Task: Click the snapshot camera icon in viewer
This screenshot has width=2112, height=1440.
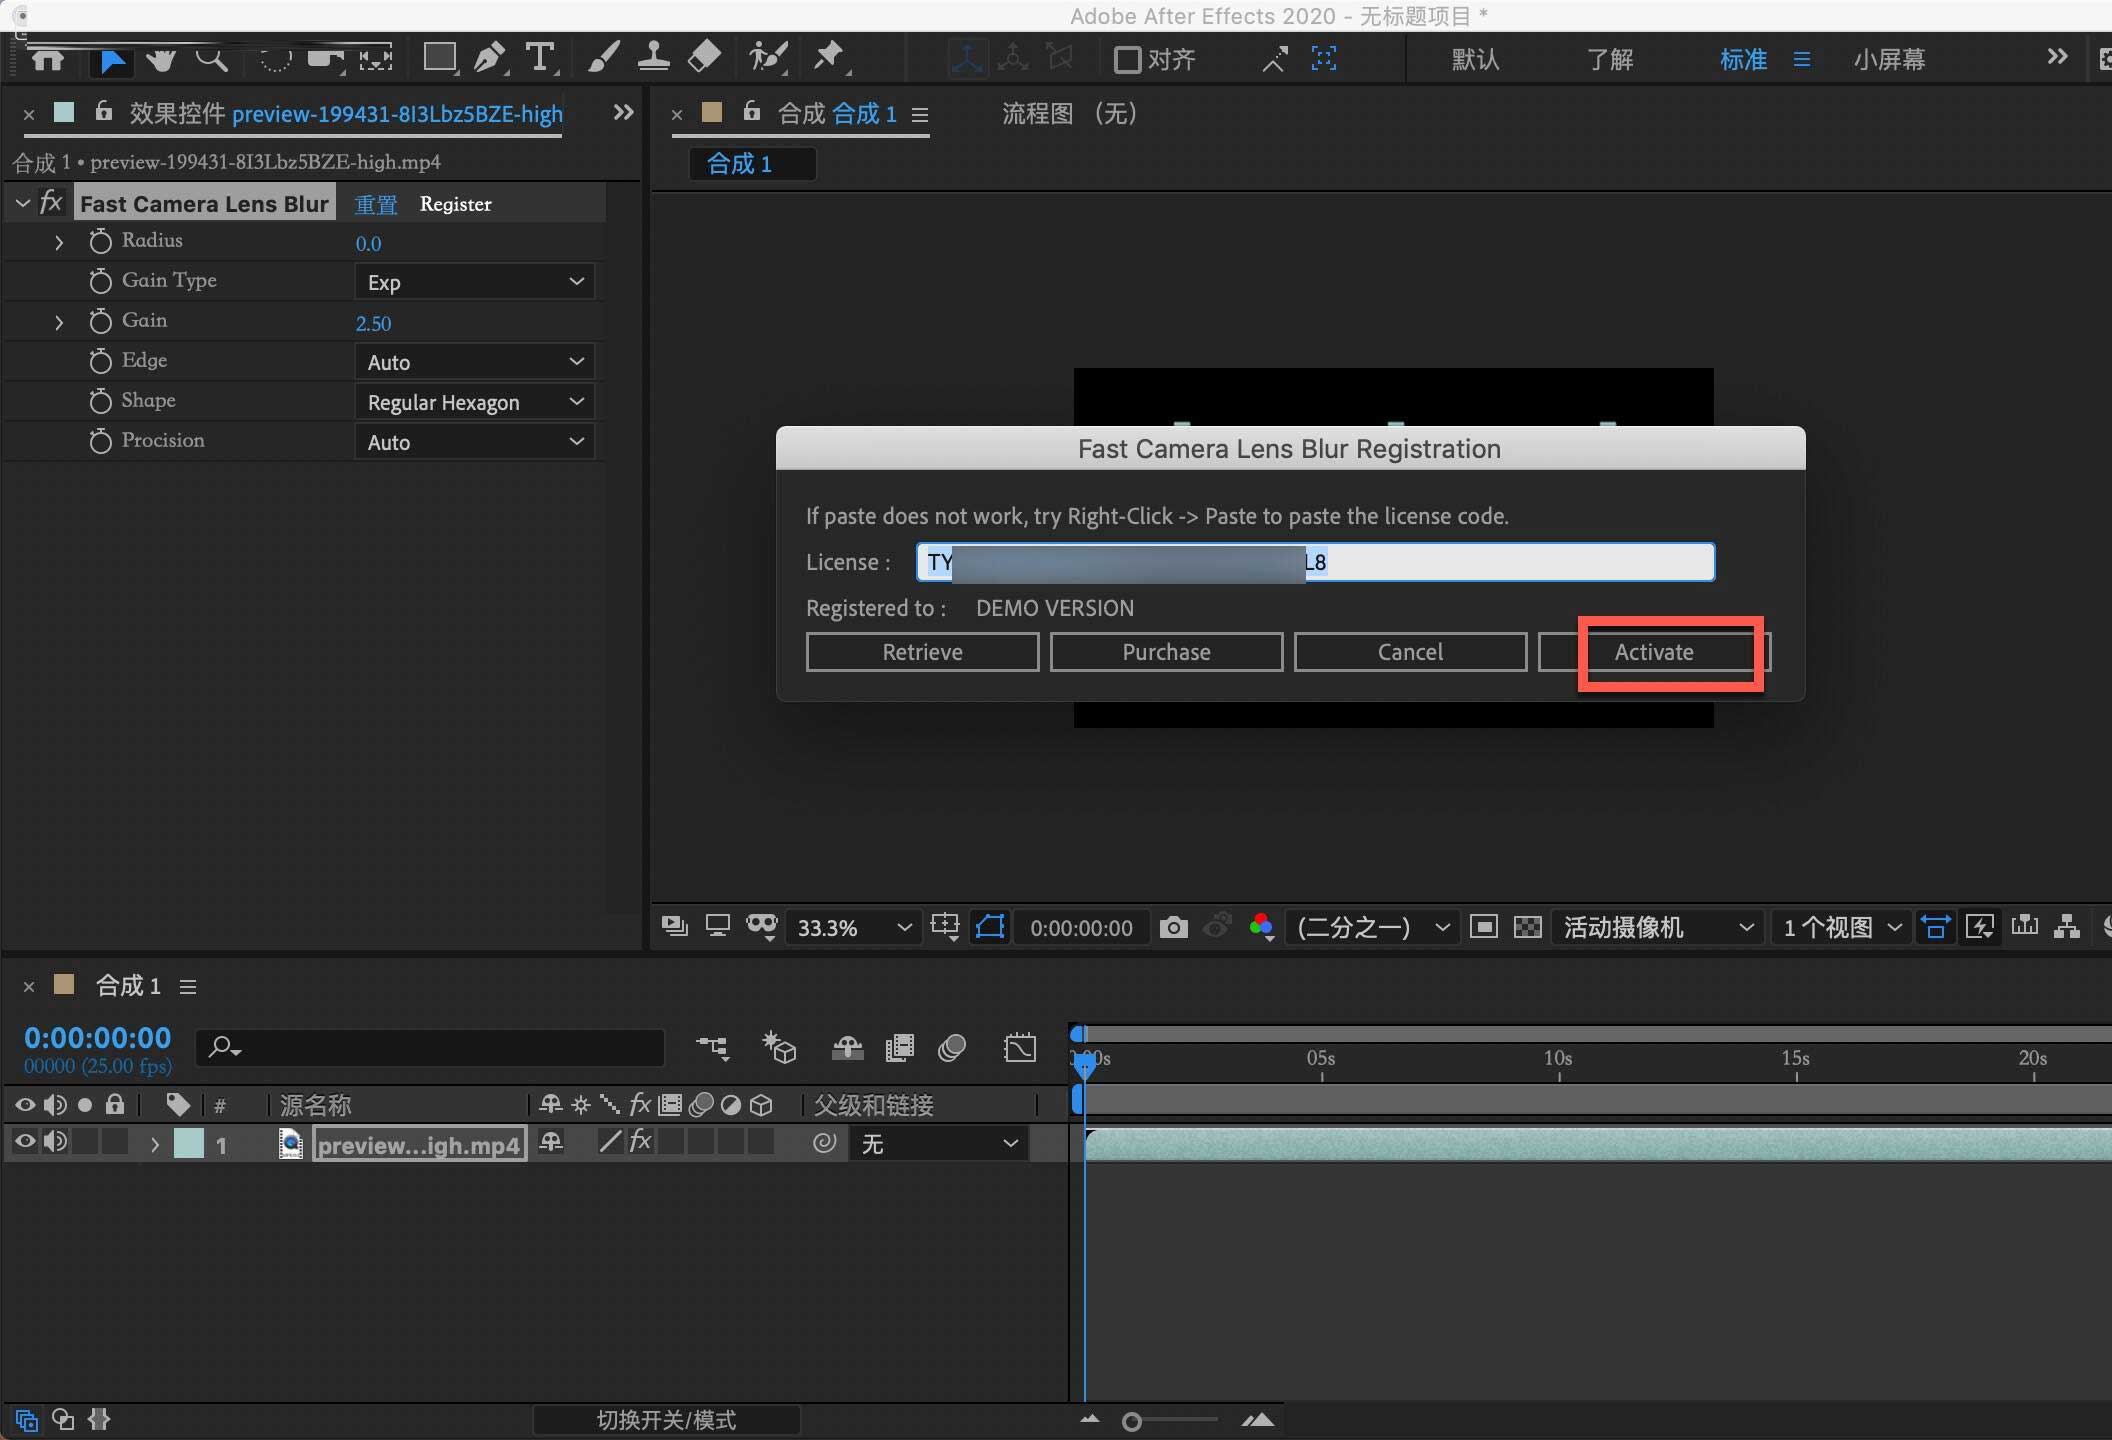Action: tap(1173, 927)
